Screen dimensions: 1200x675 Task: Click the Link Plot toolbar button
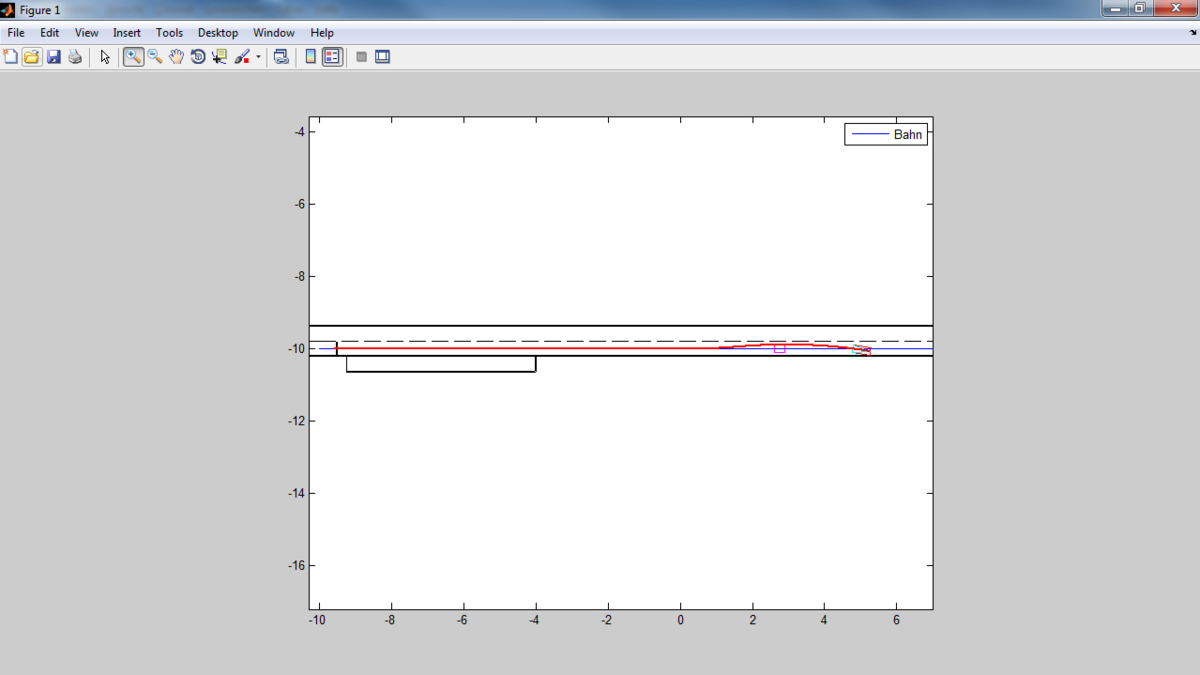282,57
